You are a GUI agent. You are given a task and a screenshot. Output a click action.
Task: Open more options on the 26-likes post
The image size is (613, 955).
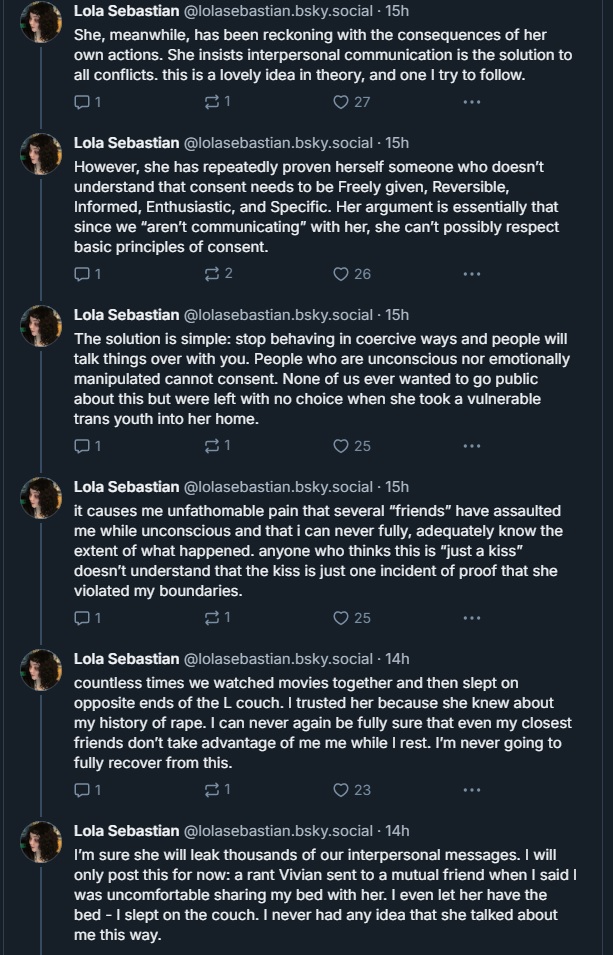tap(471, 273)
